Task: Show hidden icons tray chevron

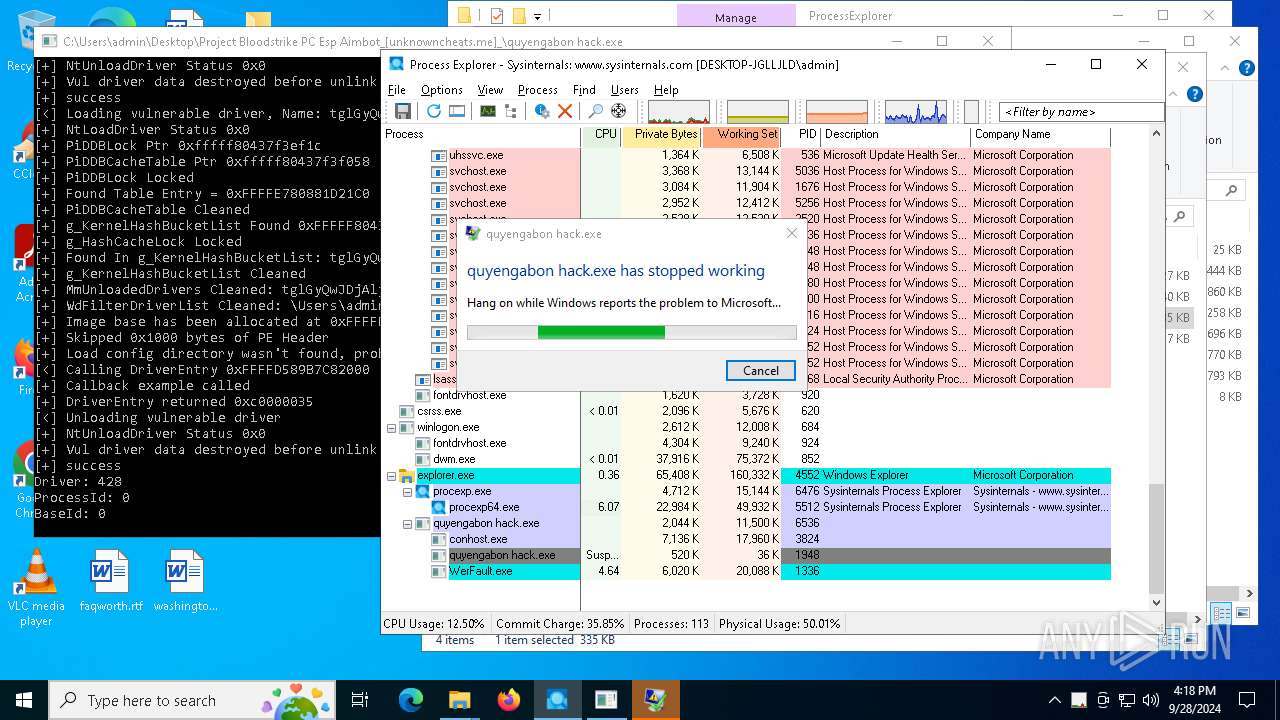Action: 1055,700
